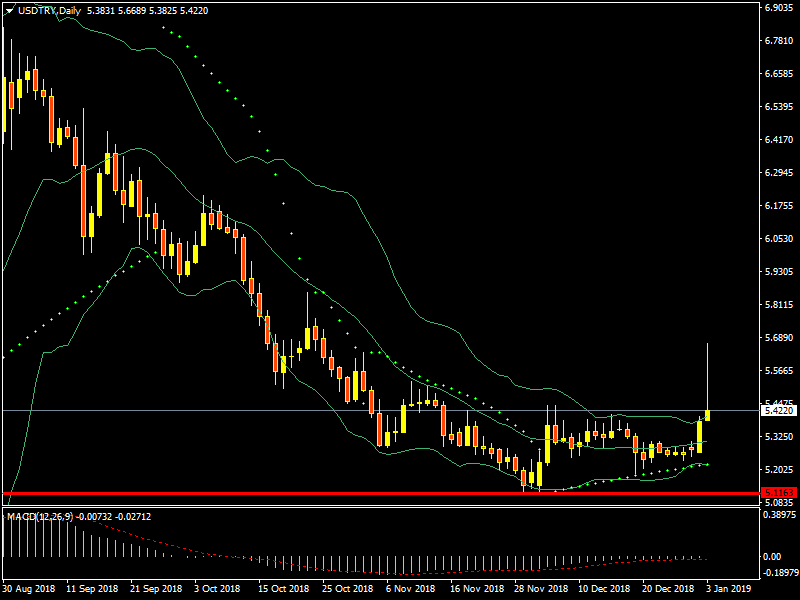Click the 0.38975 MACD scale value
The image size is (800, 600).
click(778, 514)
